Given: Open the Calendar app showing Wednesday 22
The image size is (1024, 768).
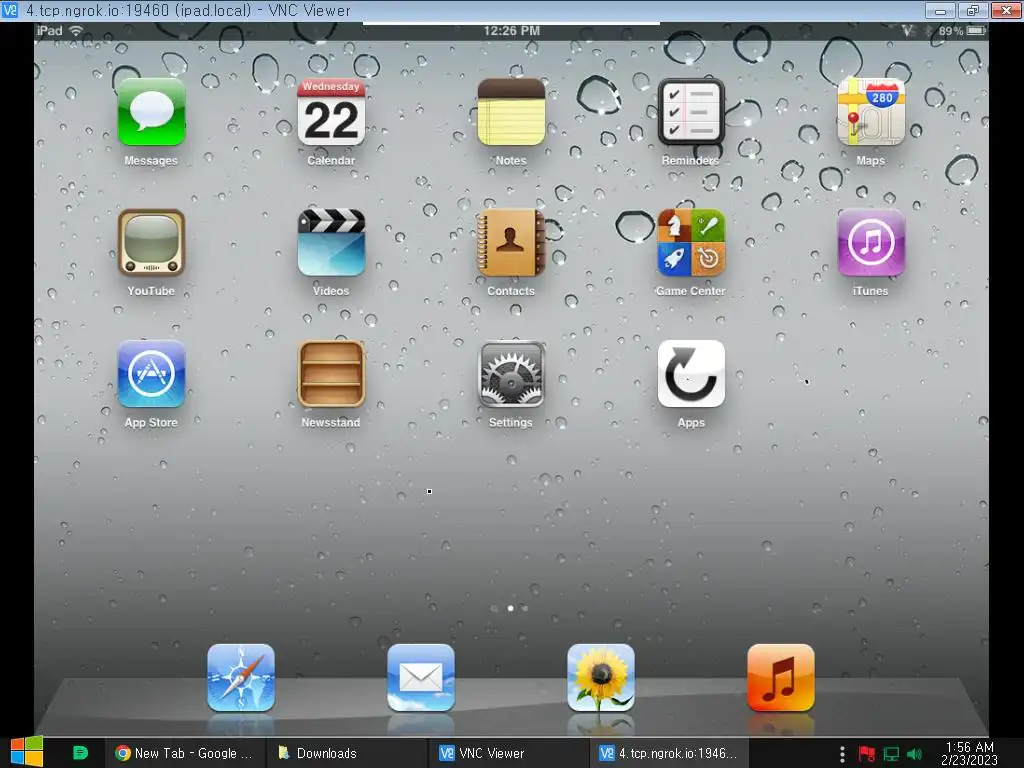Looking at the screenshot, I should click(x=331, y=112).
